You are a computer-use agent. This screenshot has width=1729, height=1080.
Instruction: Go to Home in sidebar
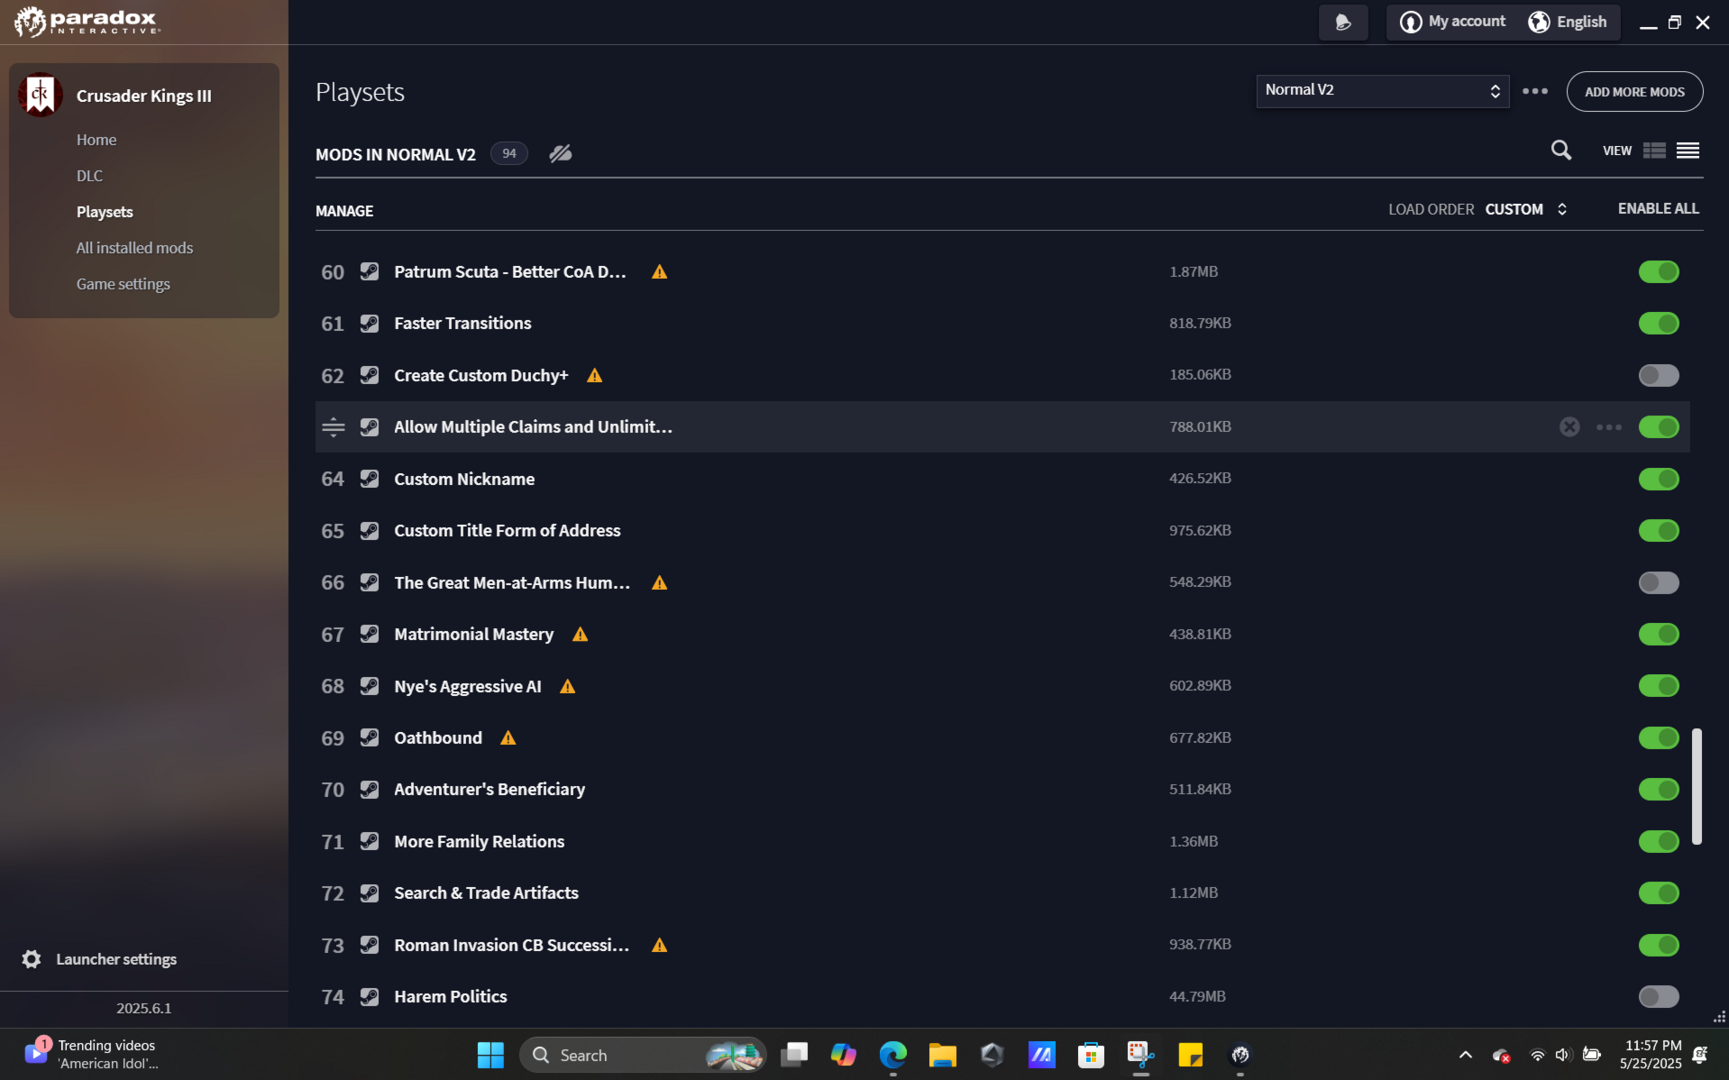pos(96,140)
